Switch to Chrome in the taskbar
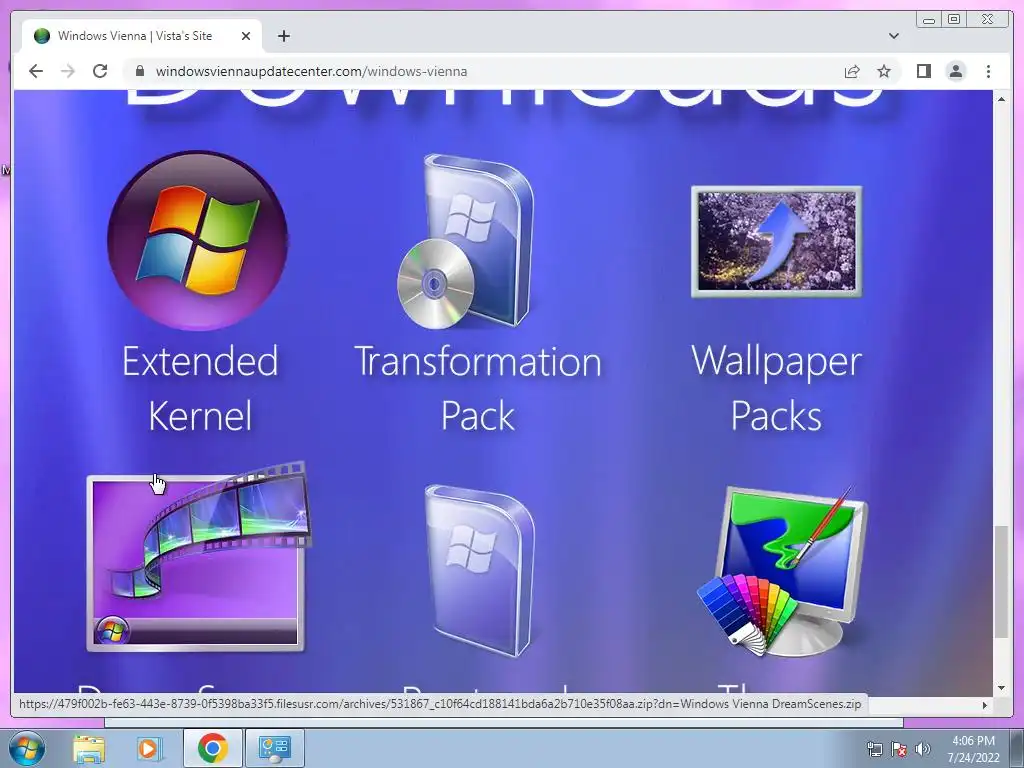This screenshot has height=768, width=1024. [212, 748]
